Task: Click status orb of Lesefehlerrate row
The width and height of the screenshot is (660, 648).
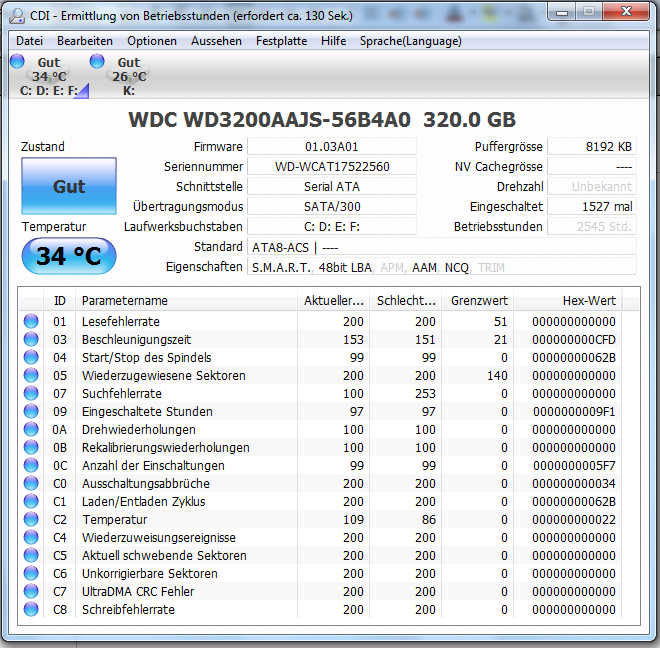Action: point(31,321)
